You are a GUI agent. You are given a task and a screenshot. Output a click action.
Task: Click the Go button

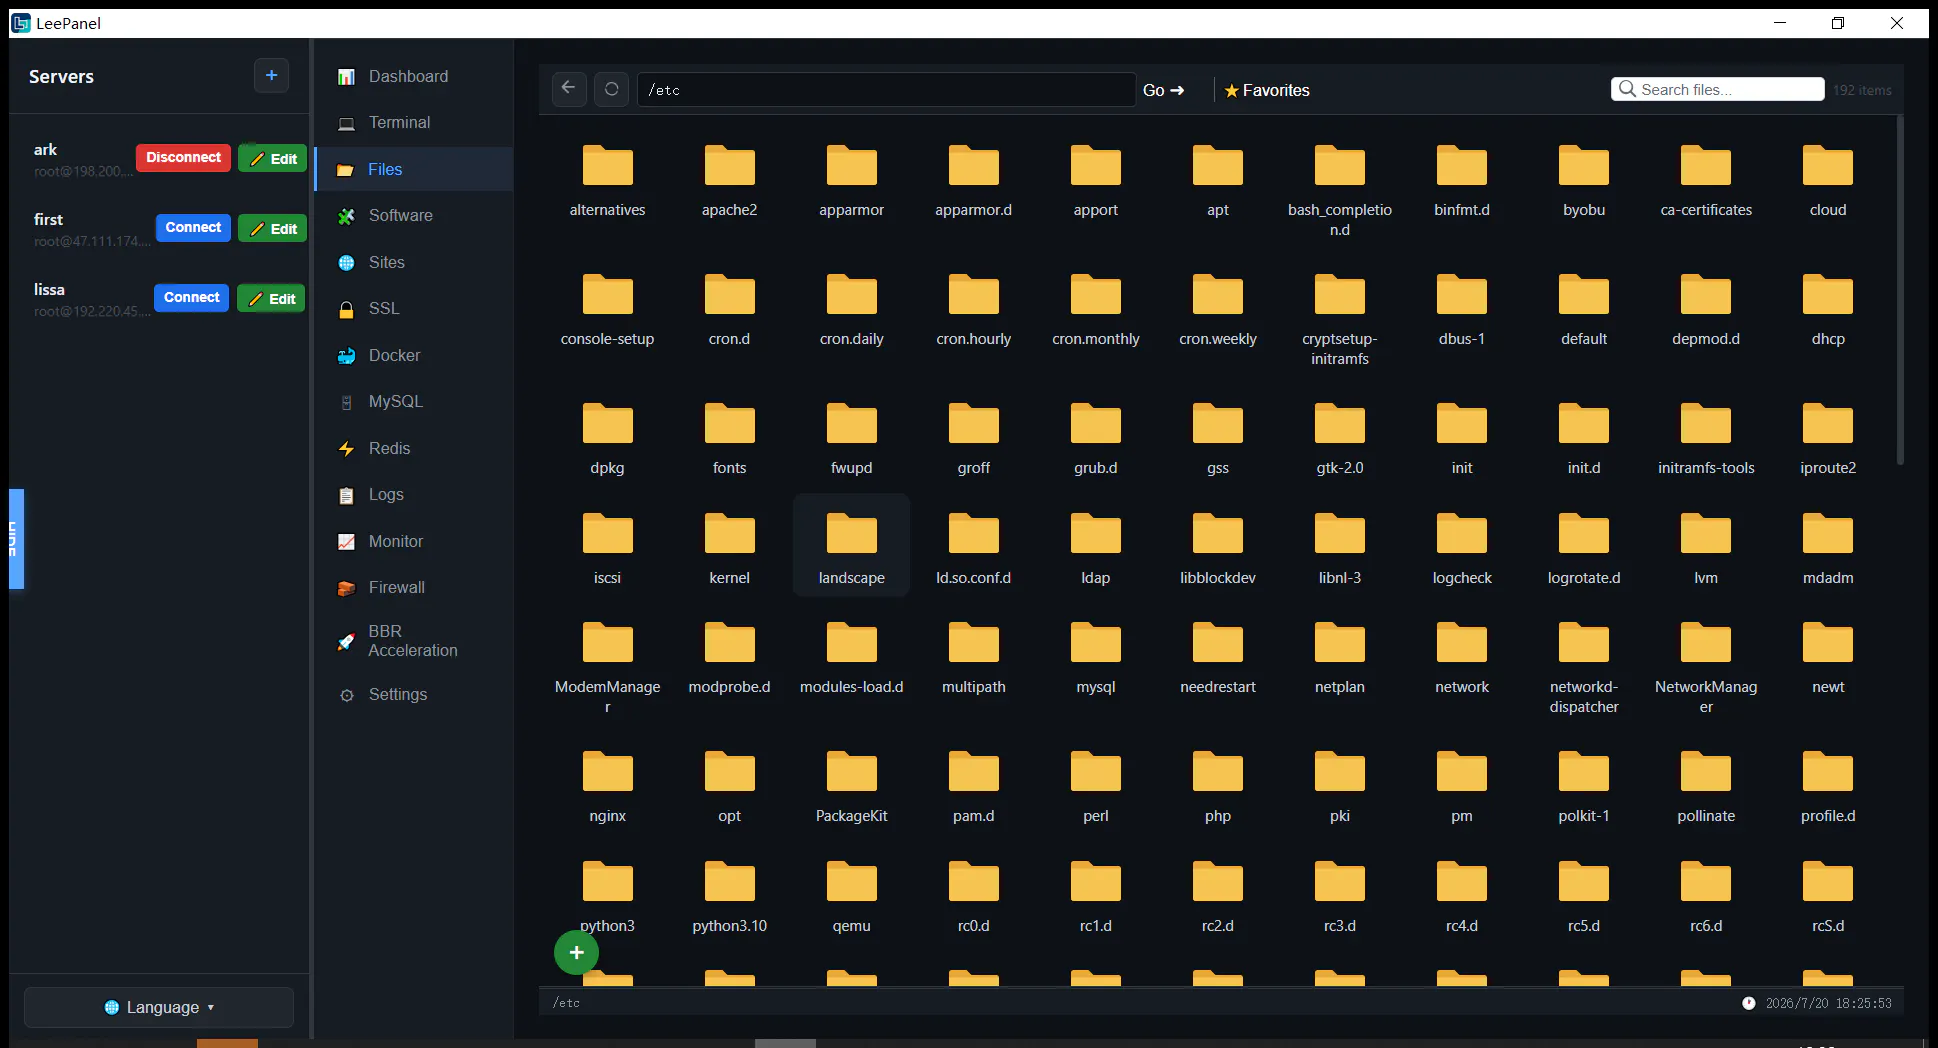pos(1163,90)
